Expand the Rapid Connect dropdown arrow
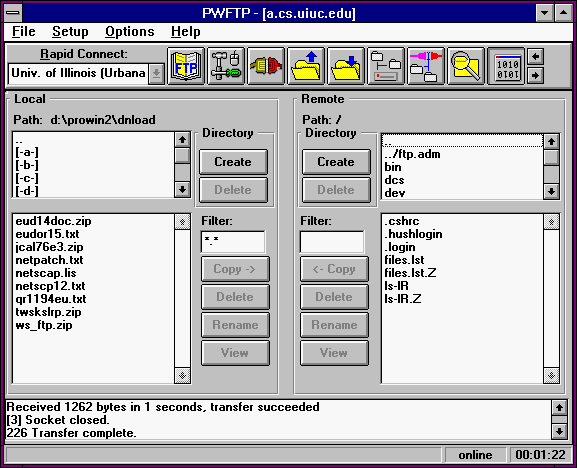 [156, 73]
